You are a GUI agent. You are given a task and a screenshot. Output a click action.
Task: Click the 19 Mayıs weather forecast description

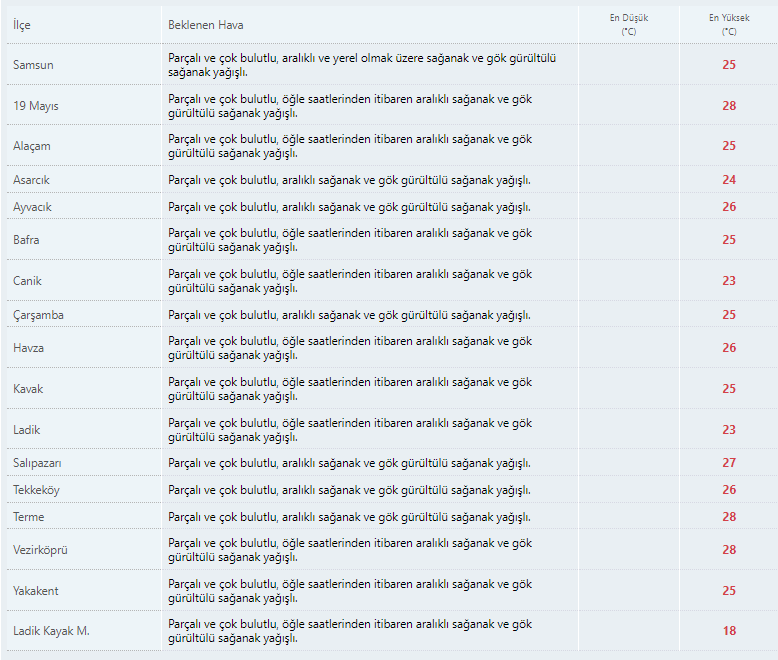click(350, 106)
